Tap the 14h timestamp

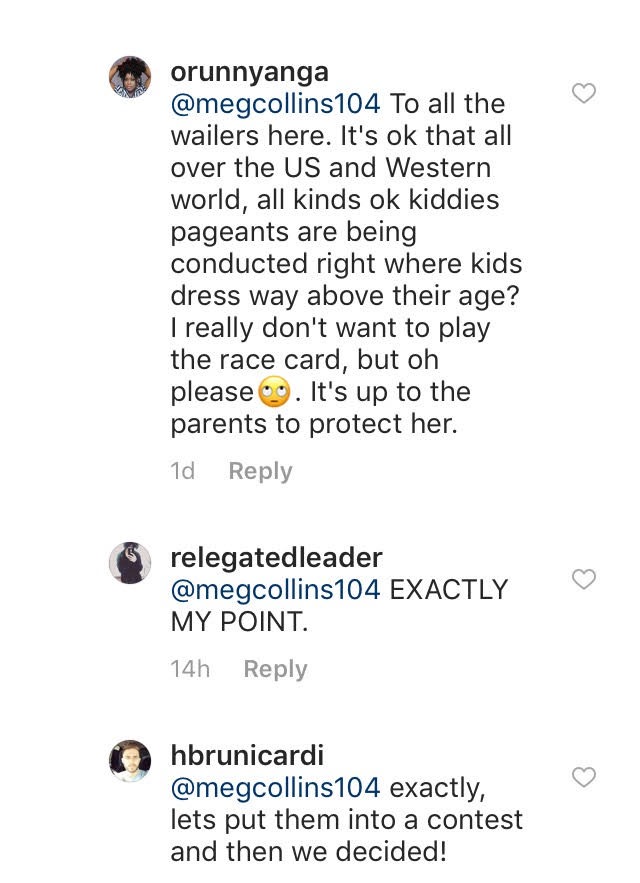[x=190, y=669]
